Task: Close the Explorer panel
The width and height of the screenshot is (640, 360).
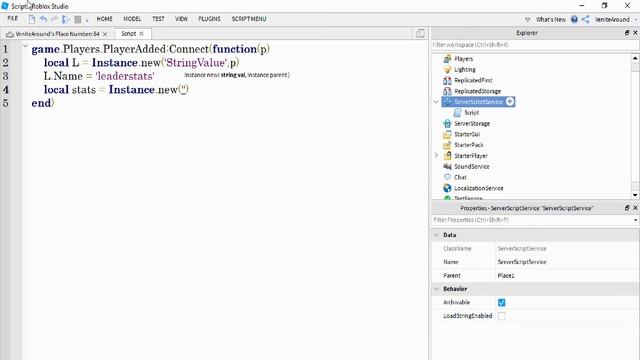Action: (635, 33)
